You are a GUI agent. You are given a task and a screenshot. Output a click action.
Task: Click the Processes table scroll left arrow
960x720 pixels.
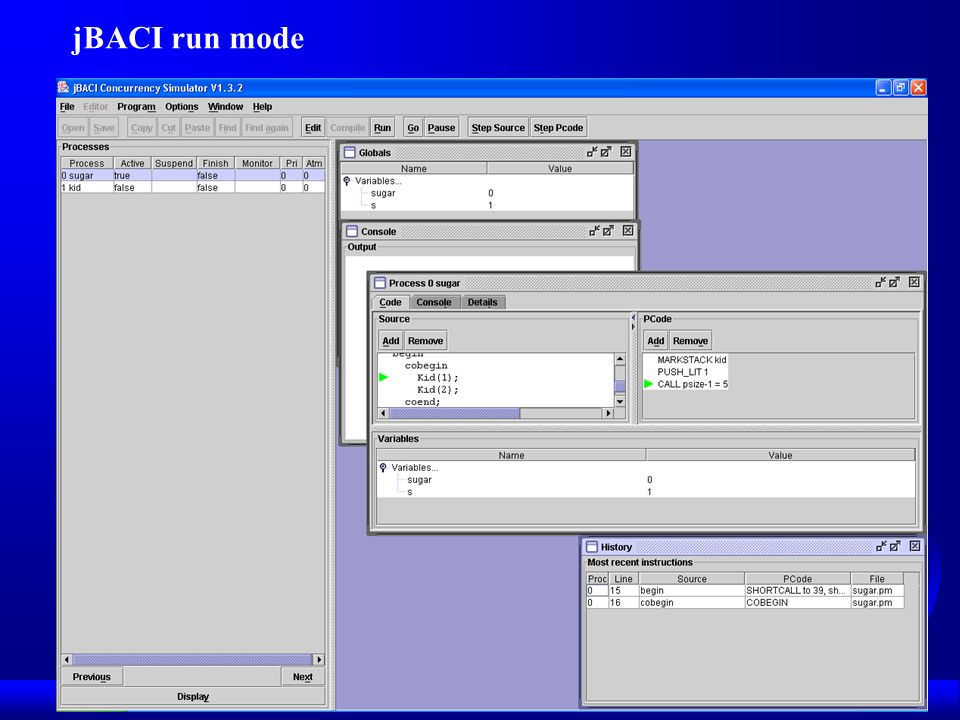click(67, 659)
